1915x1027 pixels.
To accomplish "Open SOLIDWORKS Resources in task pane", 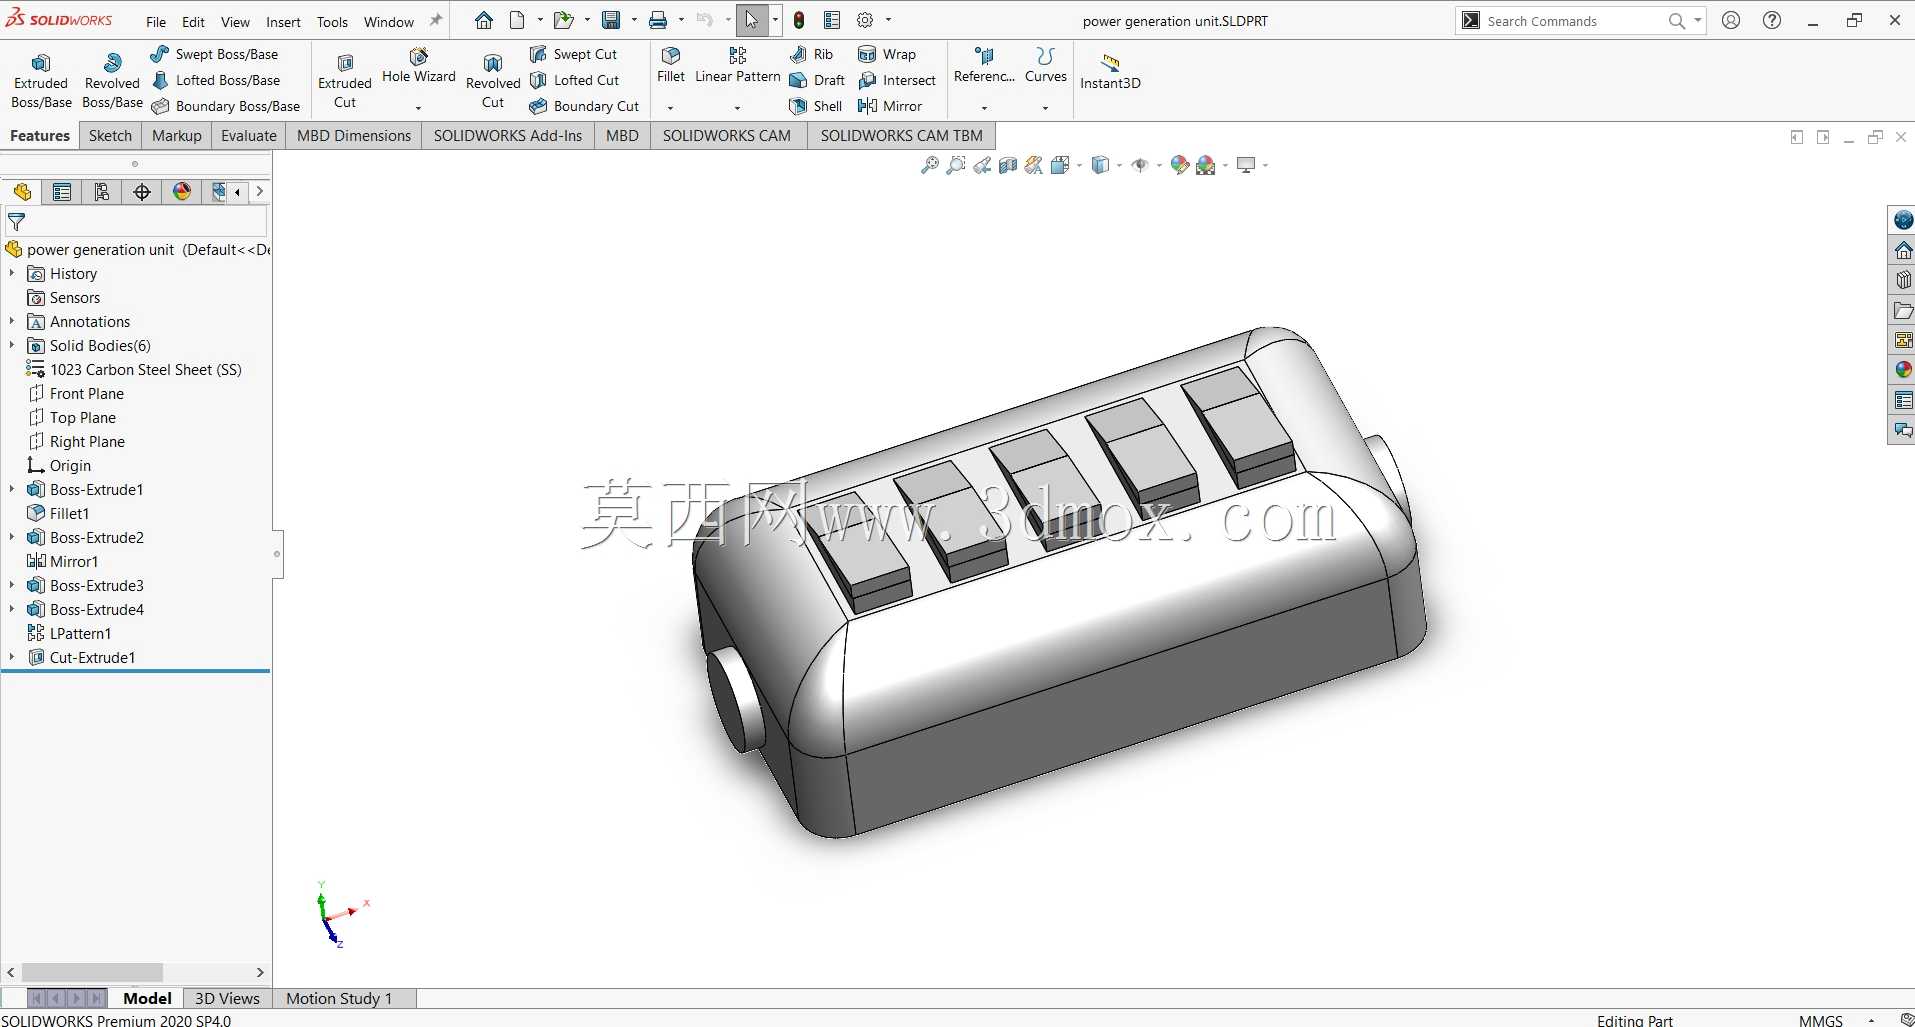I will [x=1903, y=220].
